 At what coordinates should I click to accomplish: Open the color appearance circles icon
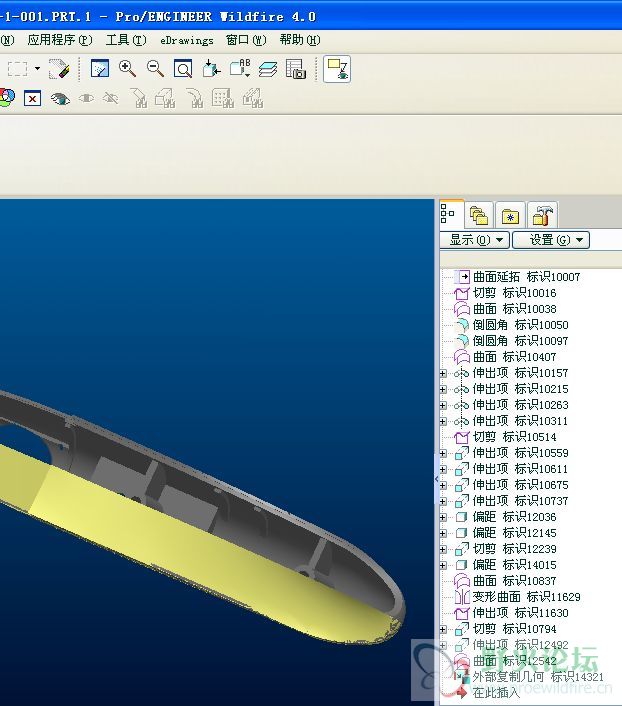tap(7, 98)
